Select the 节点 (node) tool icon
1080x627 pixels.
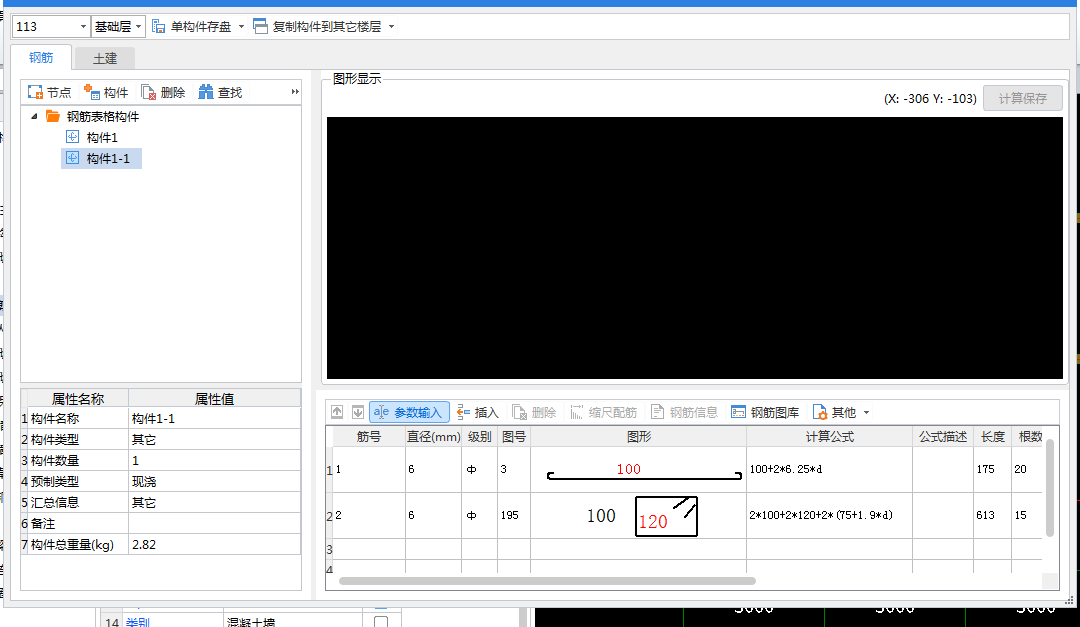coord(49,91)
